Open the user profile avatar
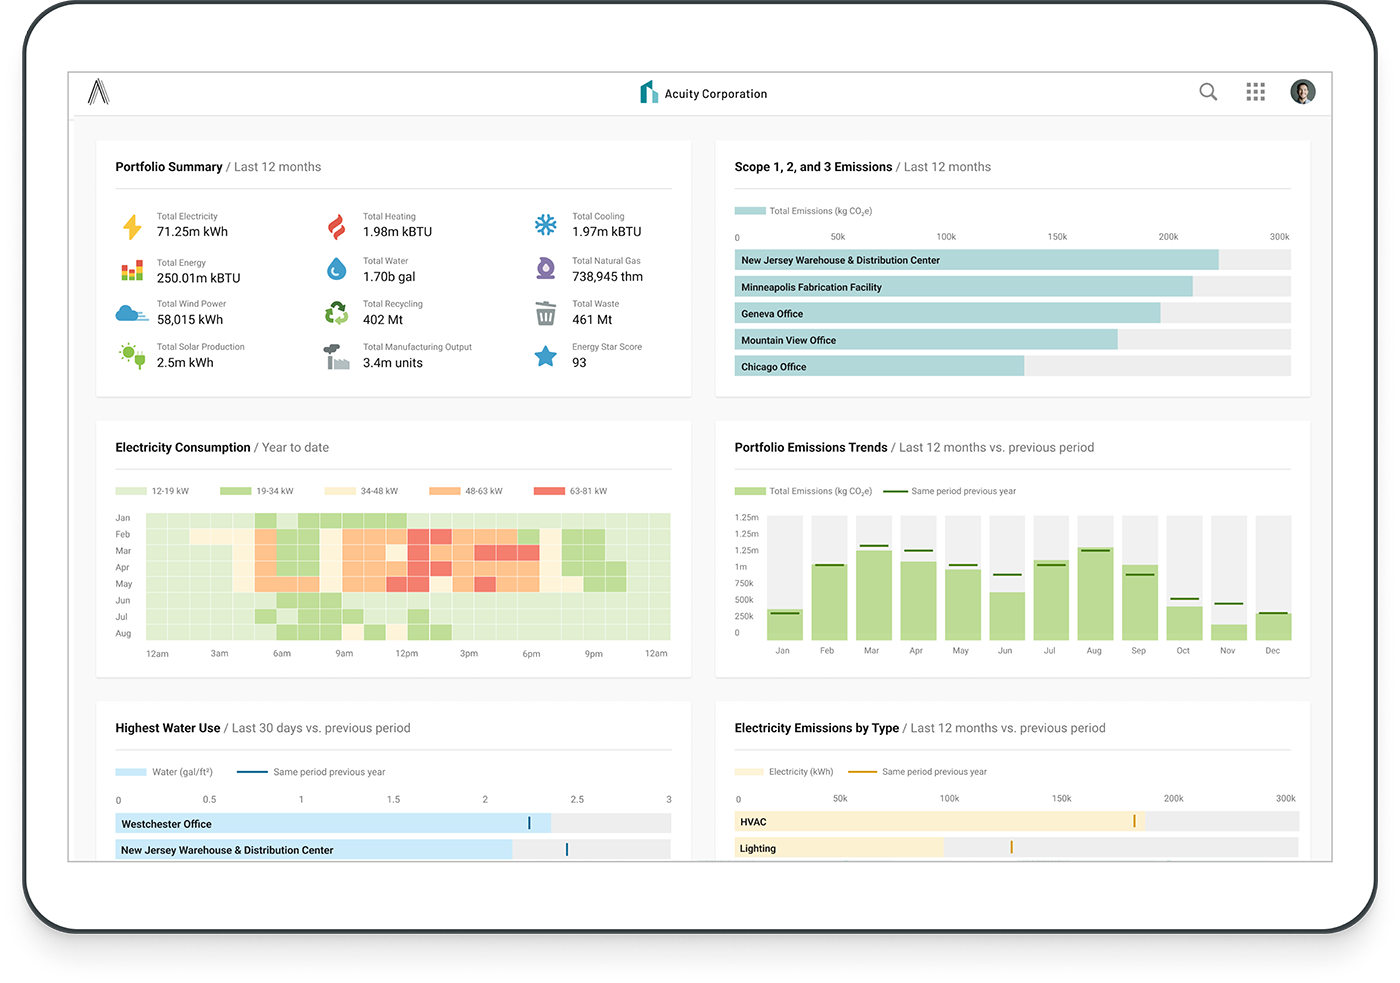Screen dimensions: 1400x983 [1303, 92]
